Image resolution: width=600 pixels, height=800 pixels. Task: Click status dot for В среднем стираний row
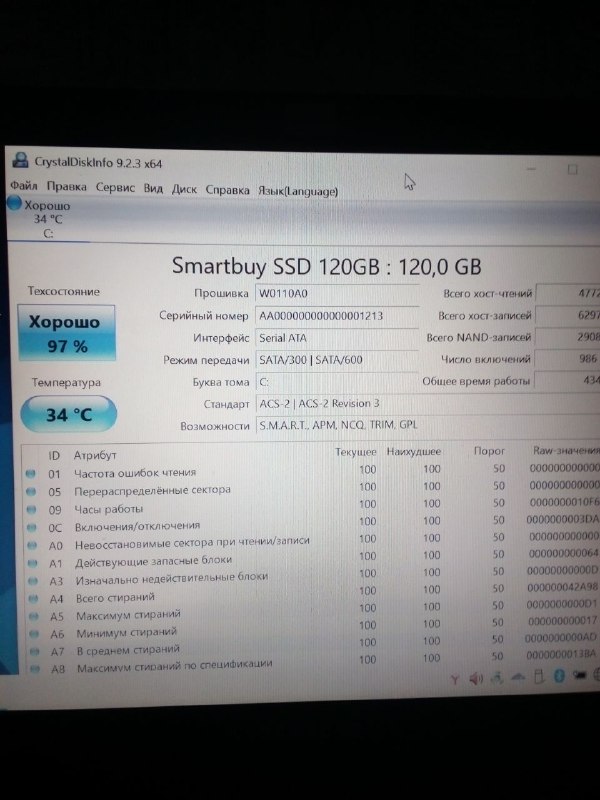pos(35,652)
